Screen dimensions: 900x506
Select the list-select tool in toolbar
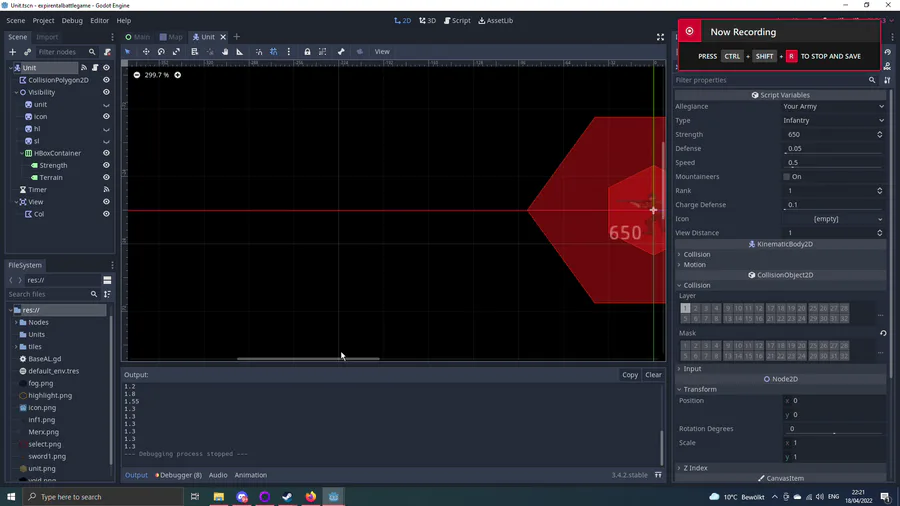(195, 52)
